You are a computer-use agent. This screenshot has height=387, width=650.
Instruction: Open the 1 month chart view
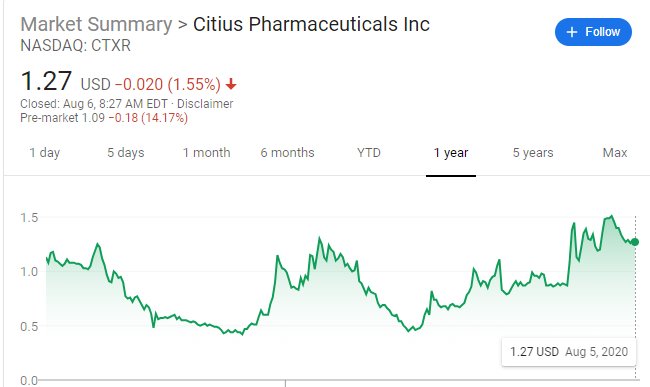pos(206,152)
